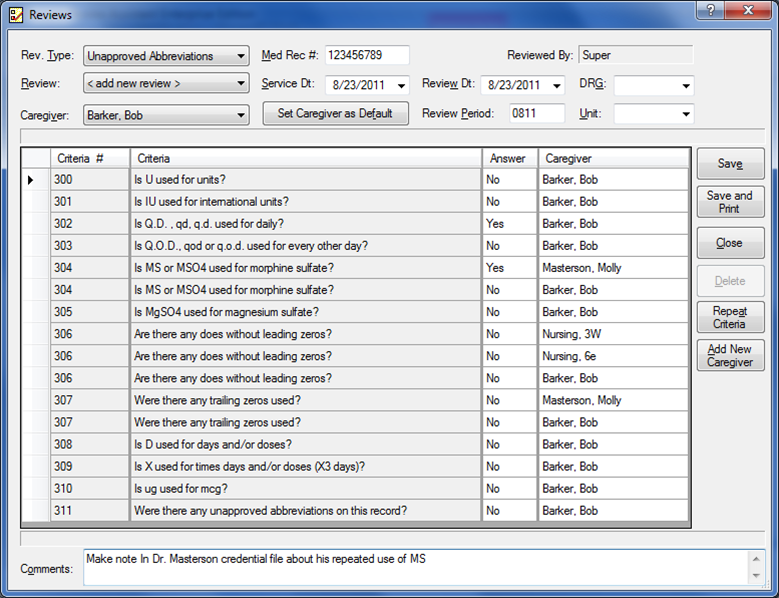Viewport: 779px width, 598px height.
Task: Click the help question mark button
Action: pos(711,10)
